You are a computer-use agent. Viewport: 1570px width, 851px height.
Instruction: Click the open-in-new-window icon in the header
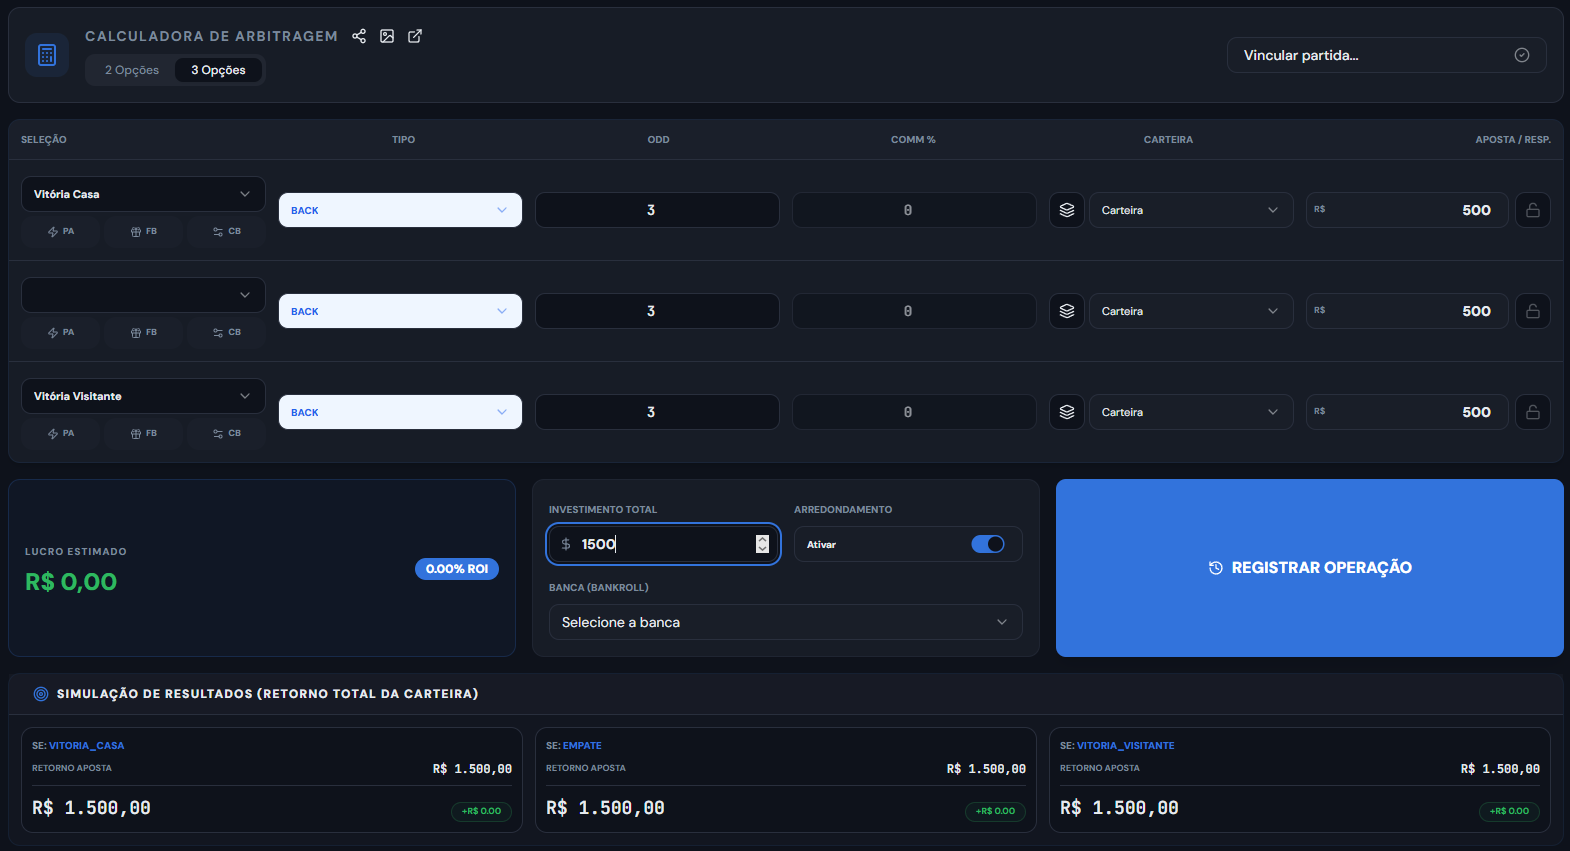415,36
